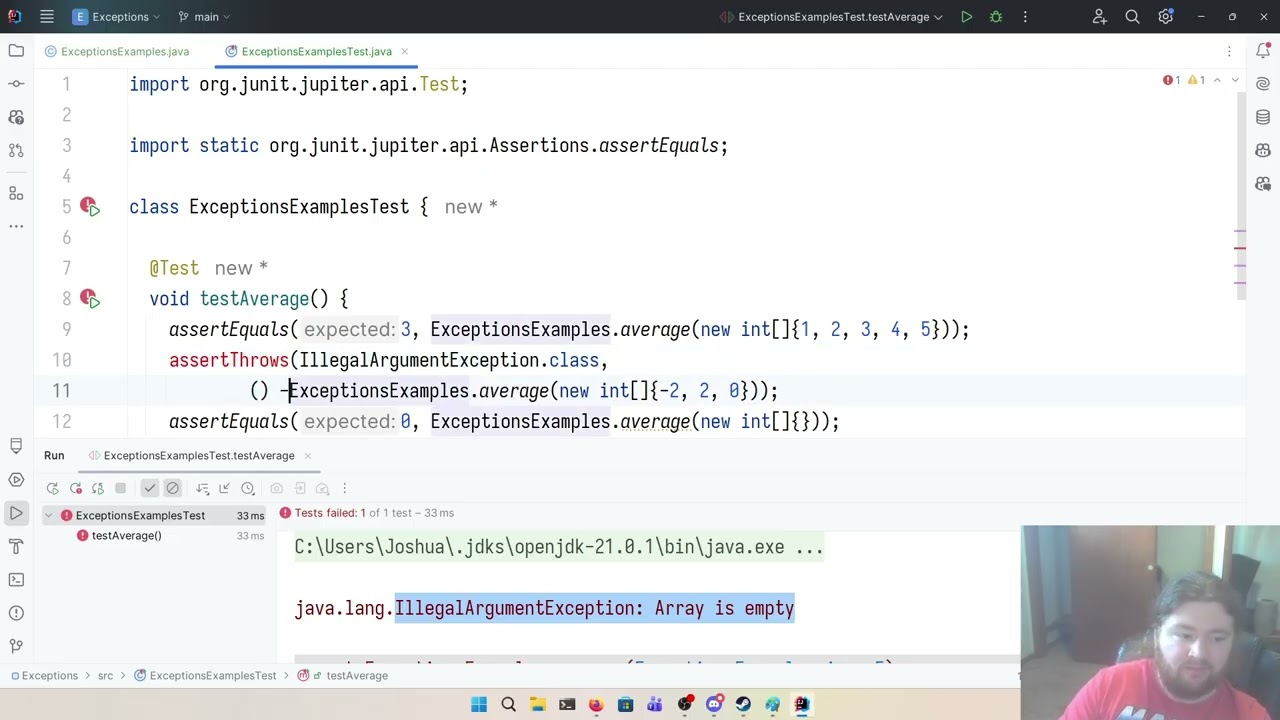Click src breadcrumb in navigation bar

105,675
